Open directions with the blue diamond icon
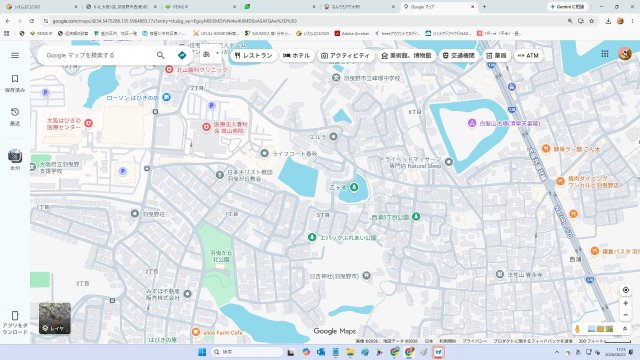The height and width of the screenshot is (360, 640). pos(182,55)
